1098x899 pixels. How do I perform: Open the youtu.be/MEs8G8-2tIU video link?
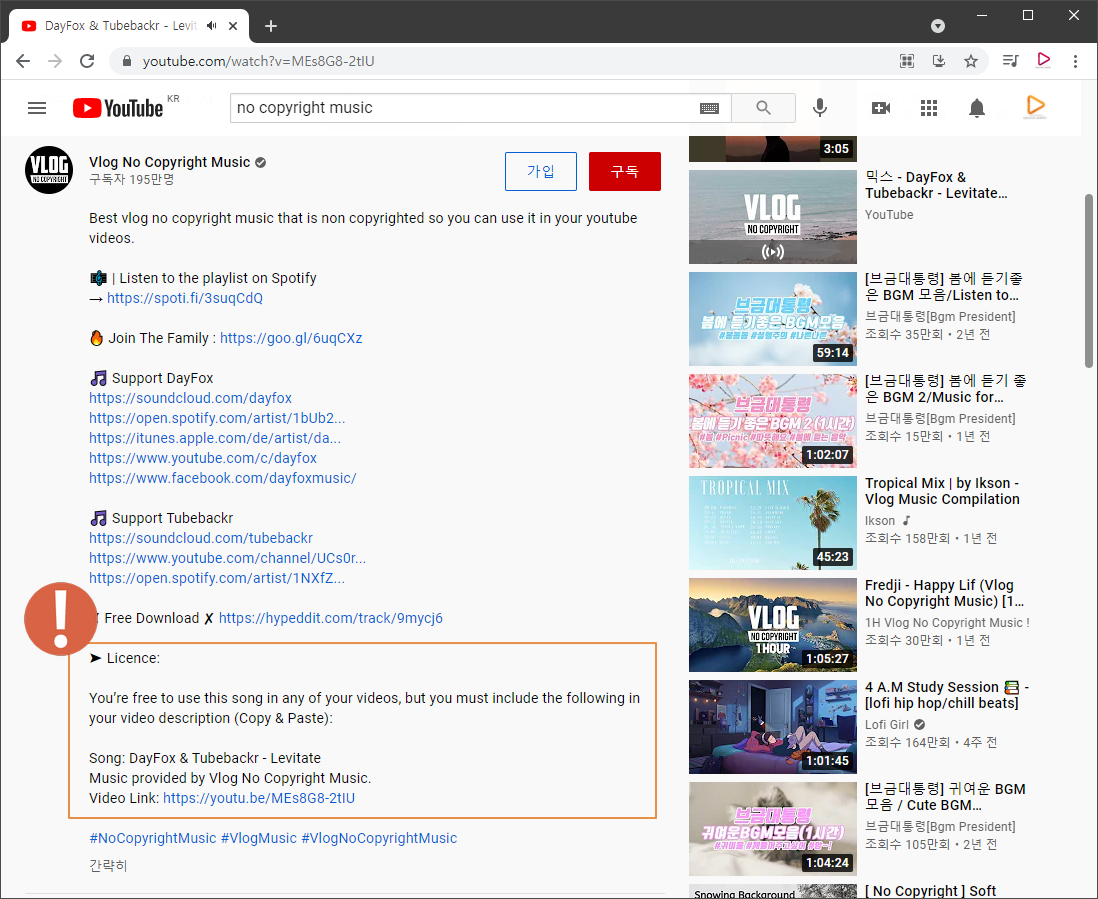[259, 798]
